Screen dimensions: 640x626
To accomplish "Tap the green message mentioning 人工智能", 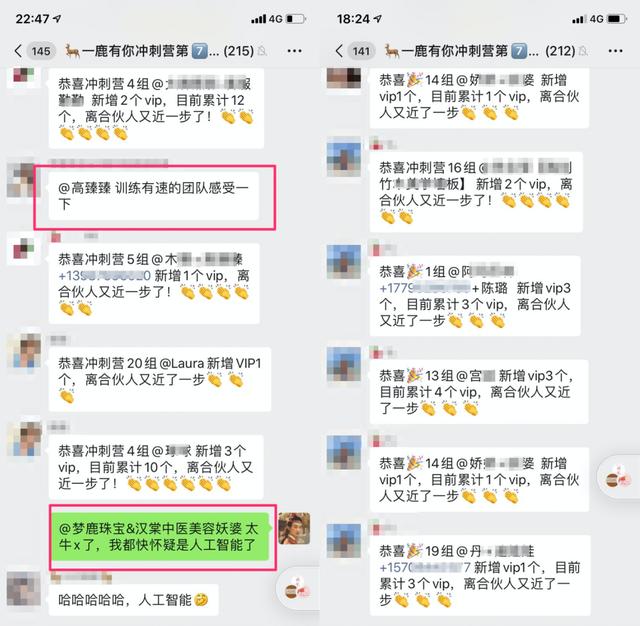I will pos(159,537).
